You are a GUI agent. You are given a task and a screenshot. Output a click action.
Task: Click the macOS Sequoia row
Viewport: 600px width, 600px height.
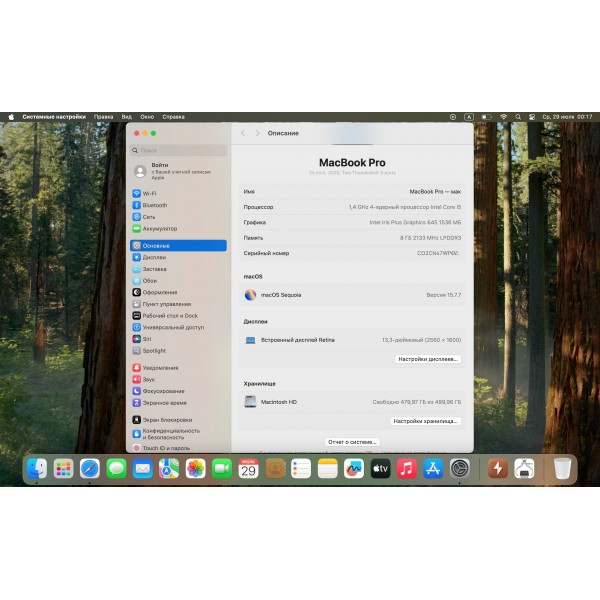(x=352, y=295)
